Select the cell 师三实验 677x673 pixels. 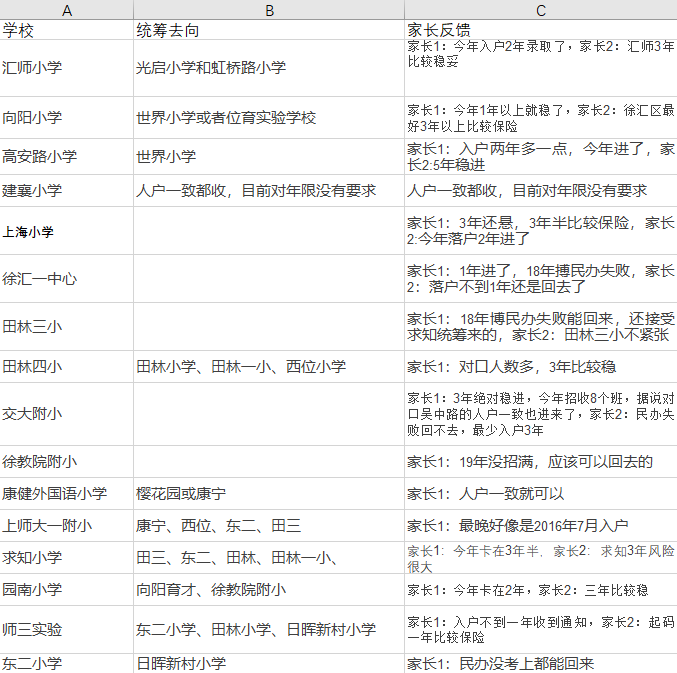click(x=66, y=629)
